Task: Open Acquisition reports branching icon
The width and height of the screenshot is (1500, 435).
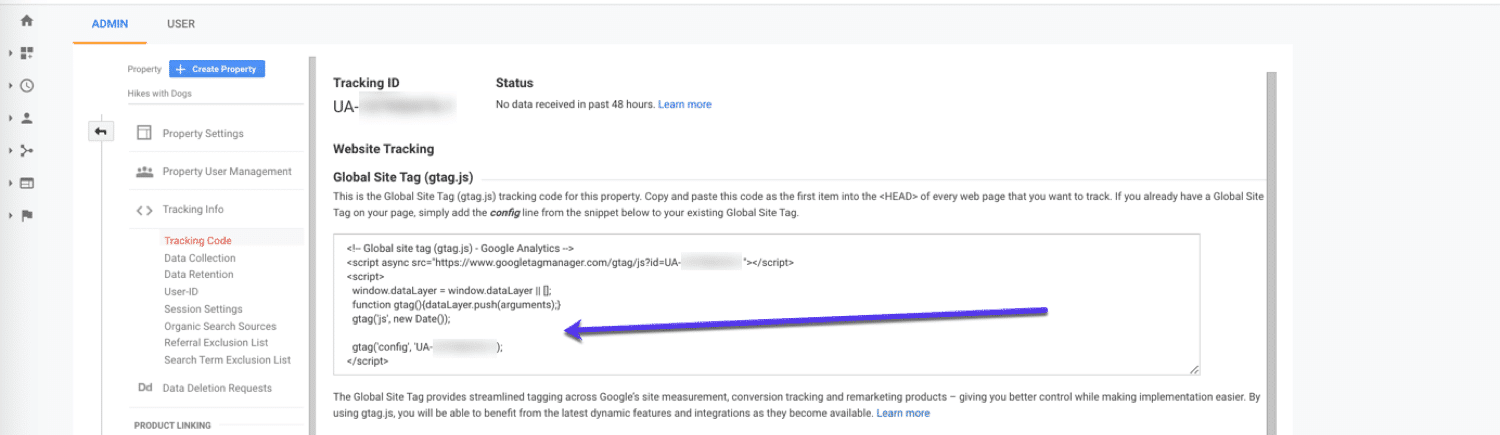Action: coord(27,151)
